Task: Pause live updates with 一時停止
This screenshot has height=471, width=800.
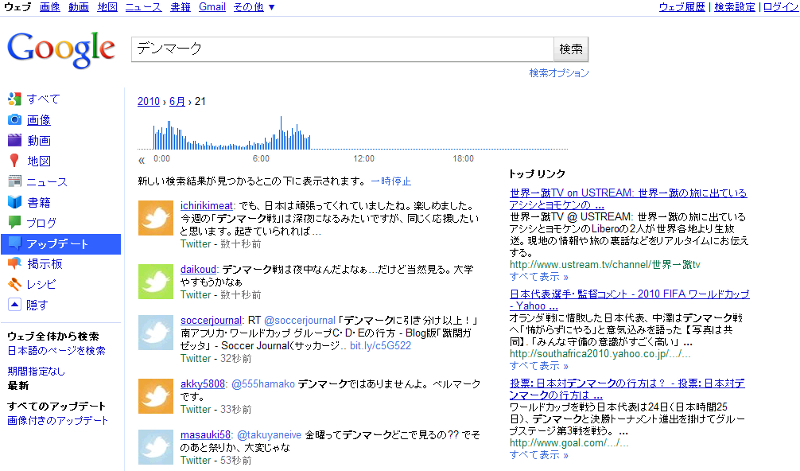Action: click(391, 181)
